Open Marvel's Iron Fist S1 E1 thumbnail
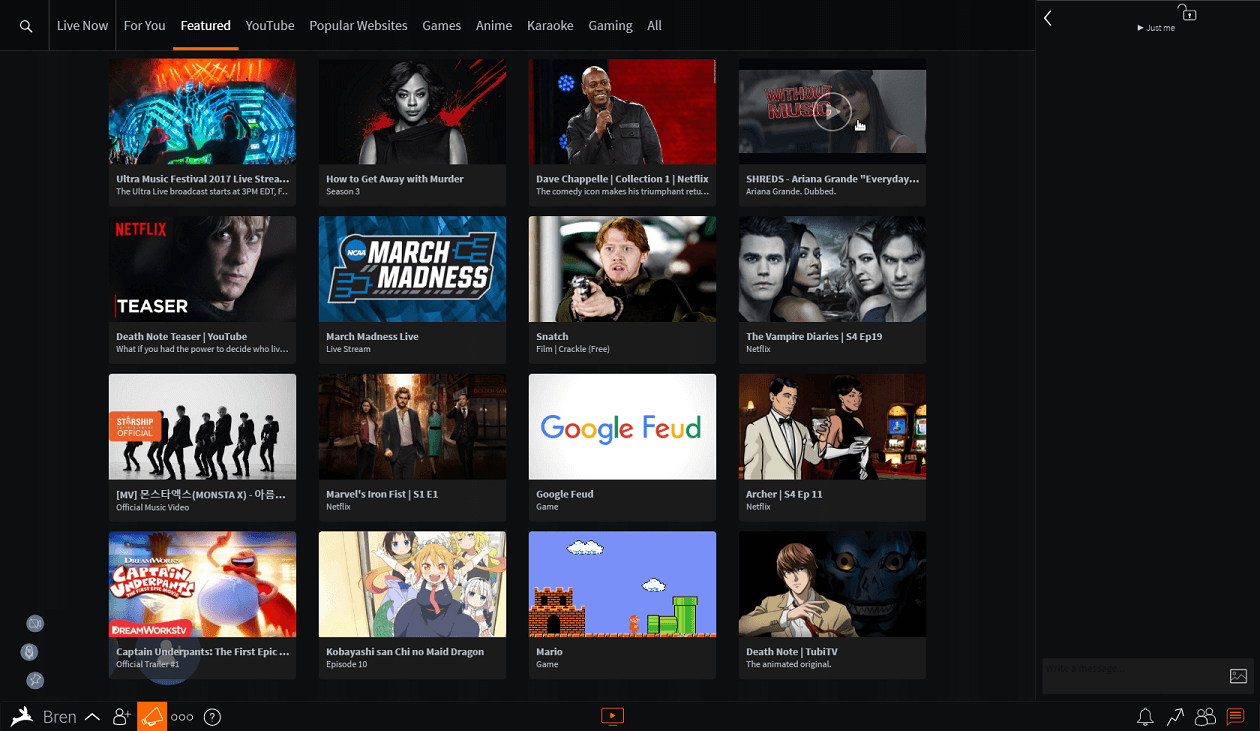1260x731 pixels. 412,427
